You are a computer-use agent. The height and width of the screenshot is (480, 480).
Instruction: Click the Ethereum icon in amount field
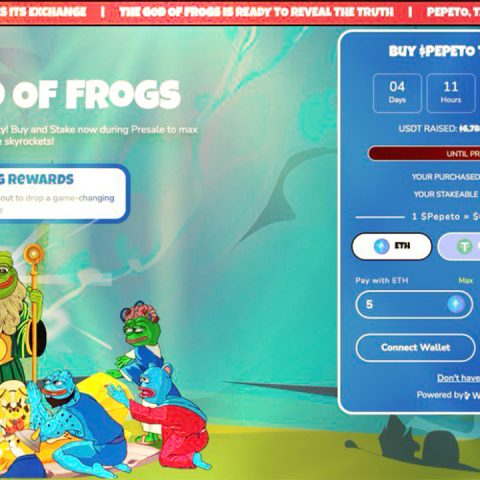pos(456,304)
